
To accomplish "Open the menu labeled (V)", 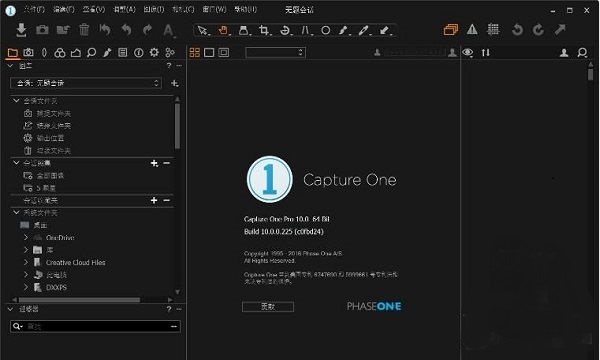I will 94,9.
